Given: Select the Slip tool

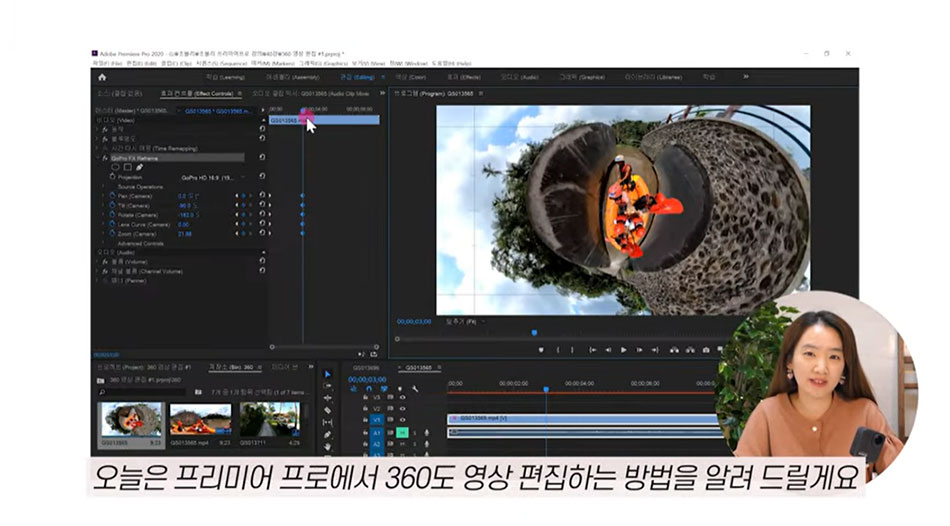Looking at the screenshot, I should point(327,422).
